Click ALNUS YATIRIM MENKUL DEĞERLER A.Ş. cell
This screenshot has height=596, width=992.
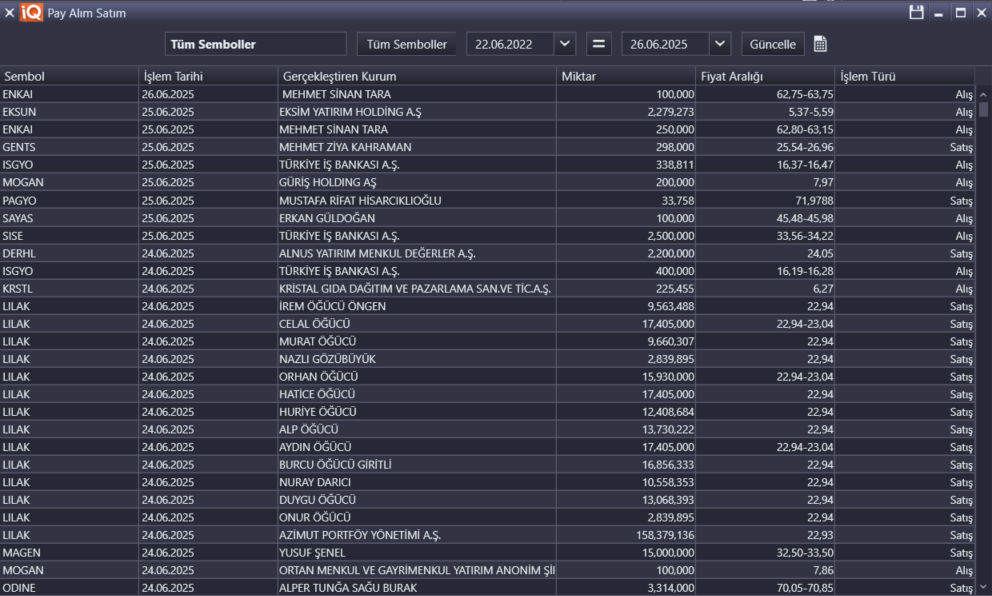(417, 253)
